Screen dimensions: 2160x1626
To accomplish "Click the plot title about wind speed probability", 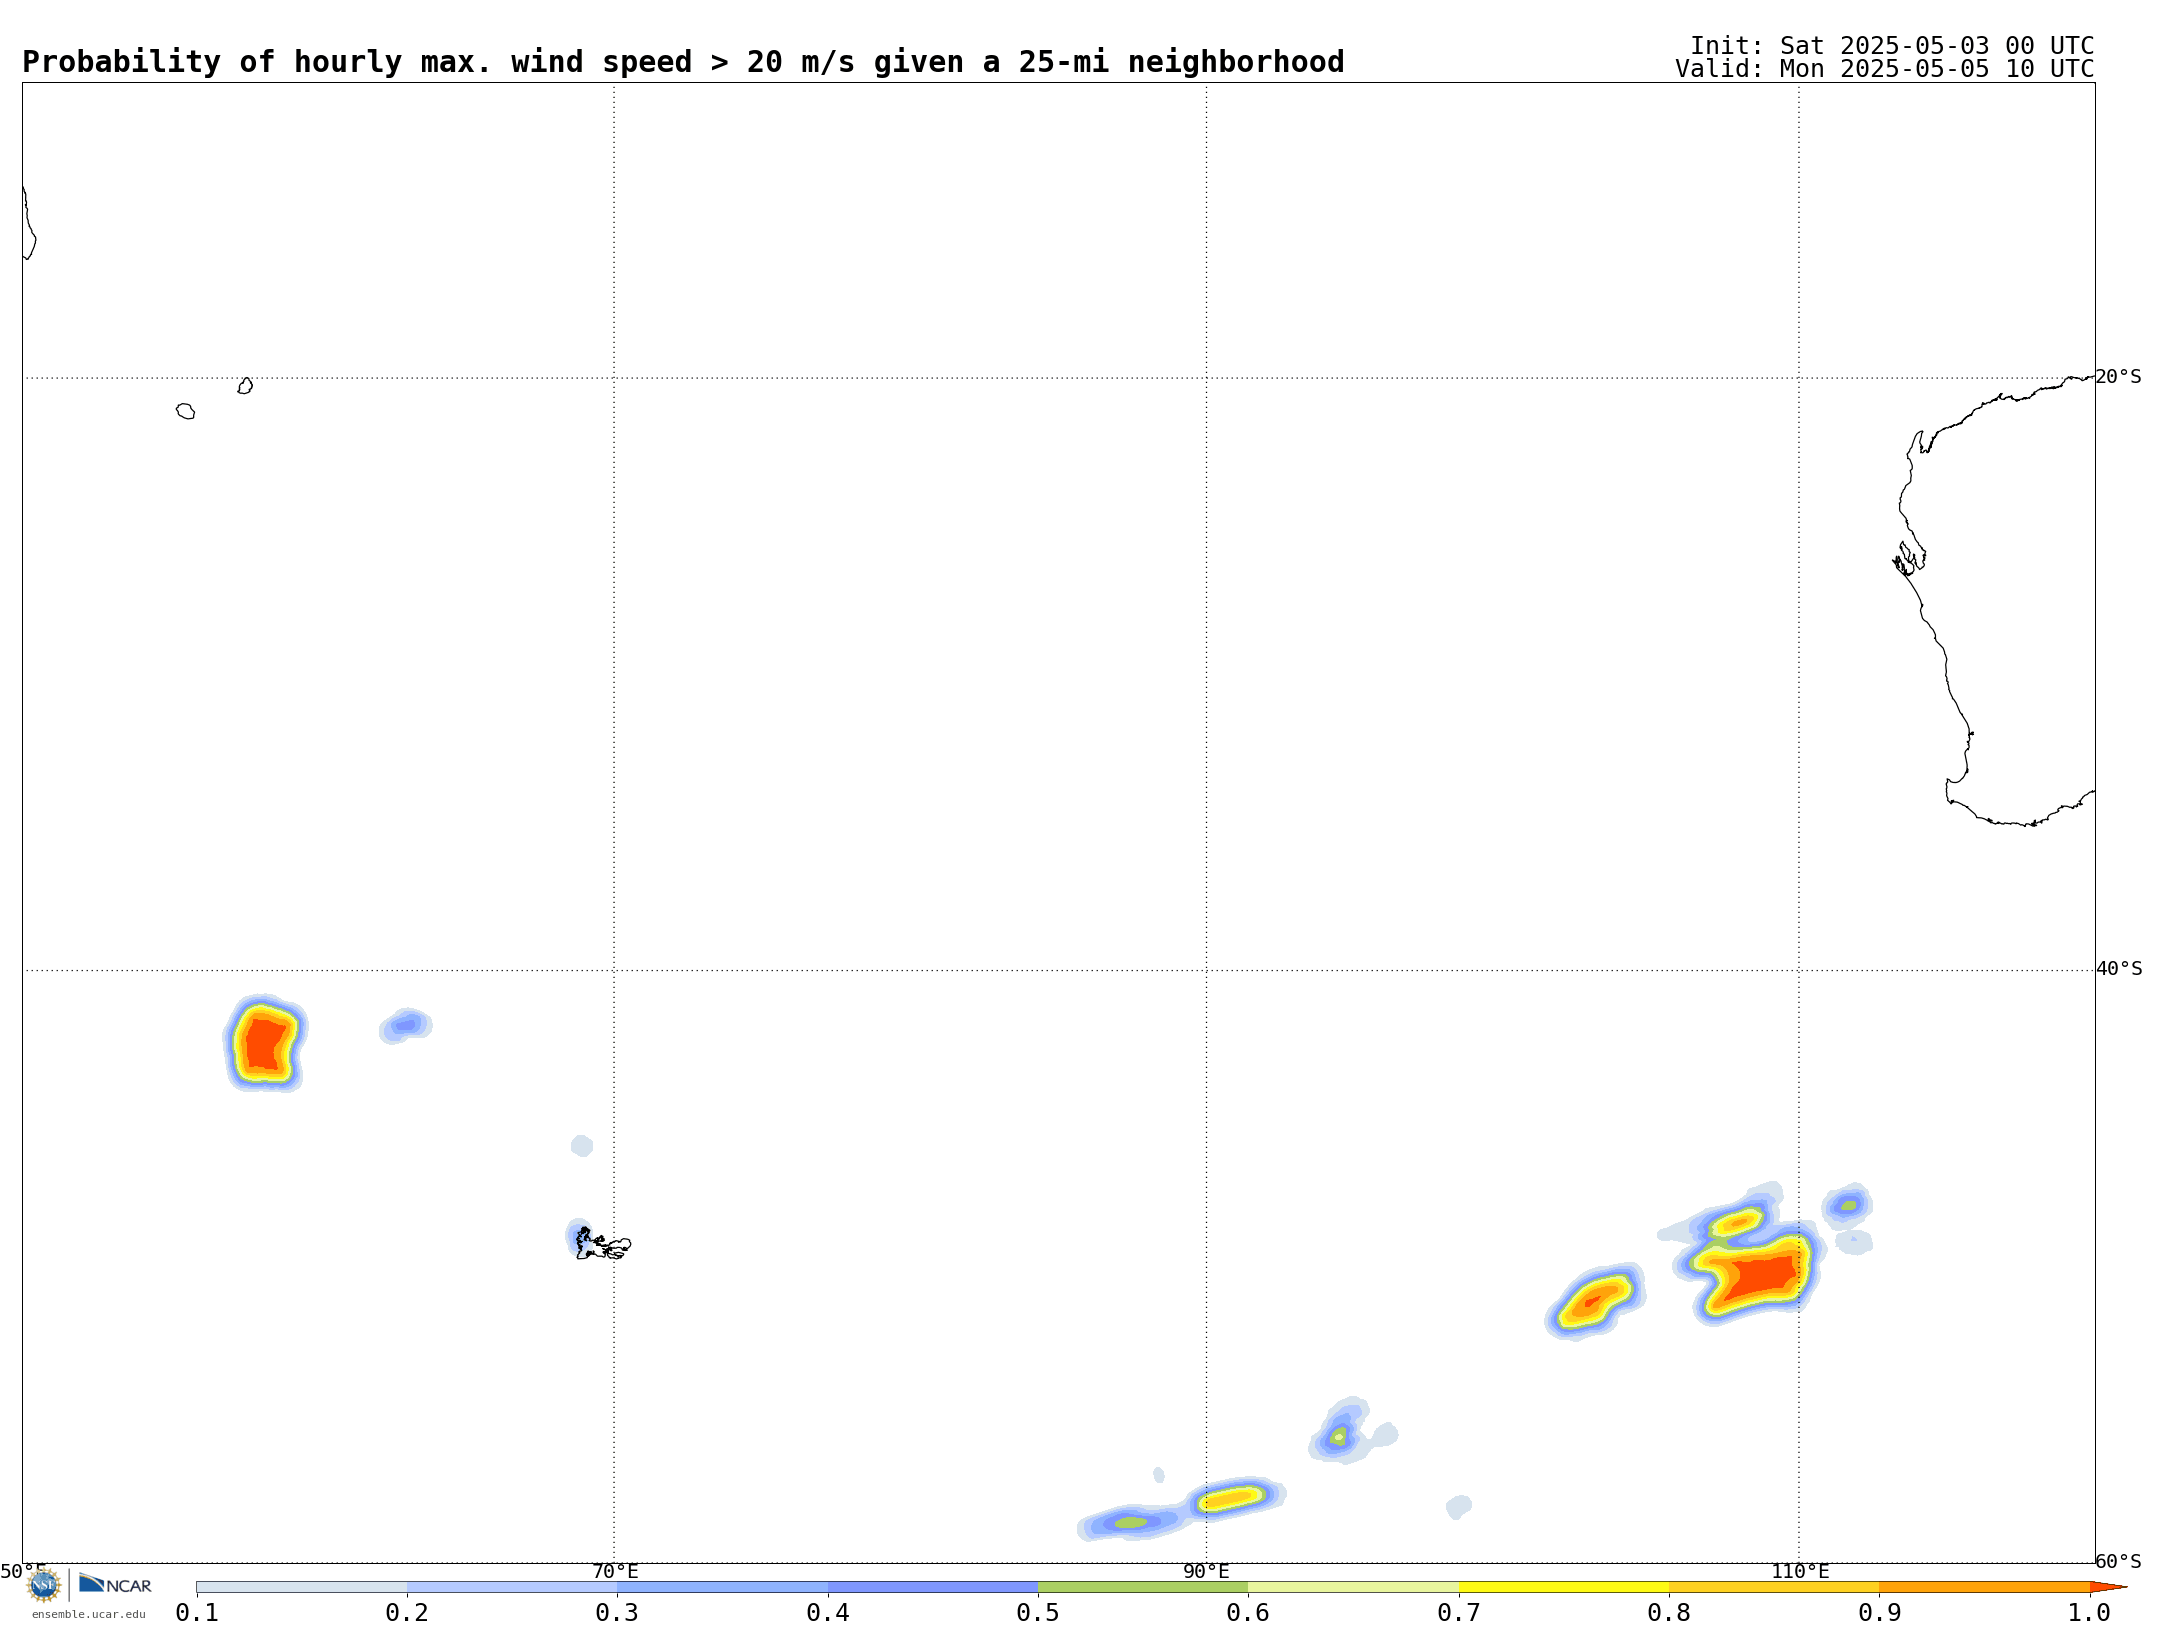I will pos(683,62).
